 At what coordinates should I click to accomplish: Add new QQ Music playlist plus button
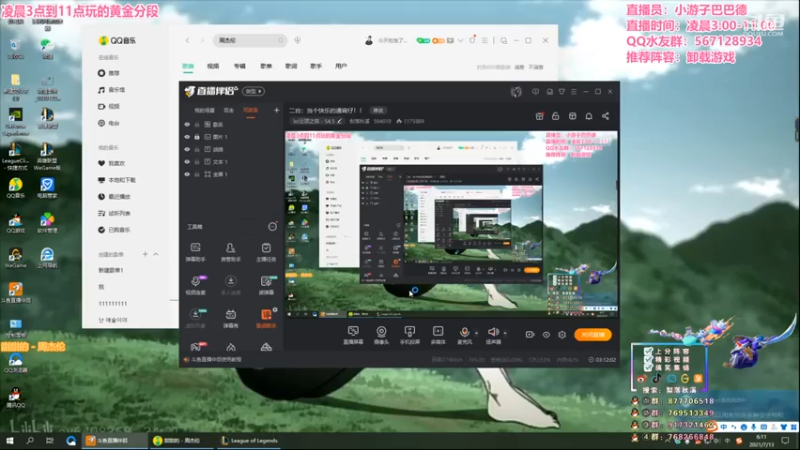[x=145, y=254]
